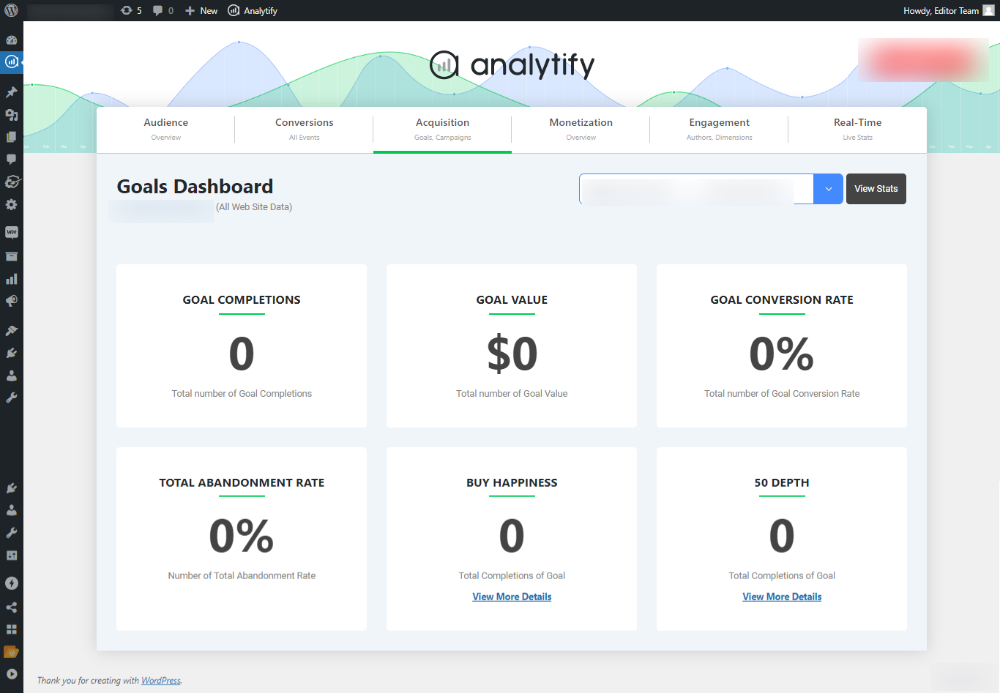
Task: Open the Howdy, Editor Team account menu
Action: pos(948,10)
